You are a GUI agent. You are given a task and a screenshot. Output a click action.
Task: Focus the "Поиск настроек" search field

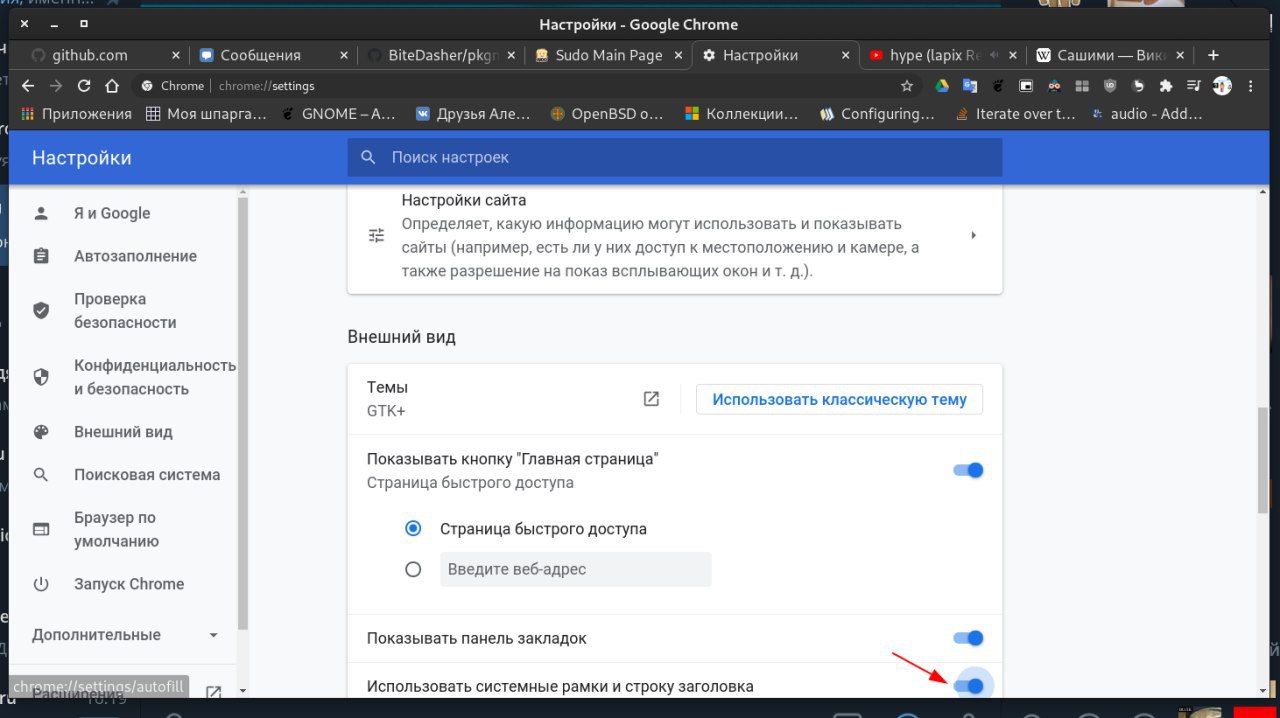675,157
